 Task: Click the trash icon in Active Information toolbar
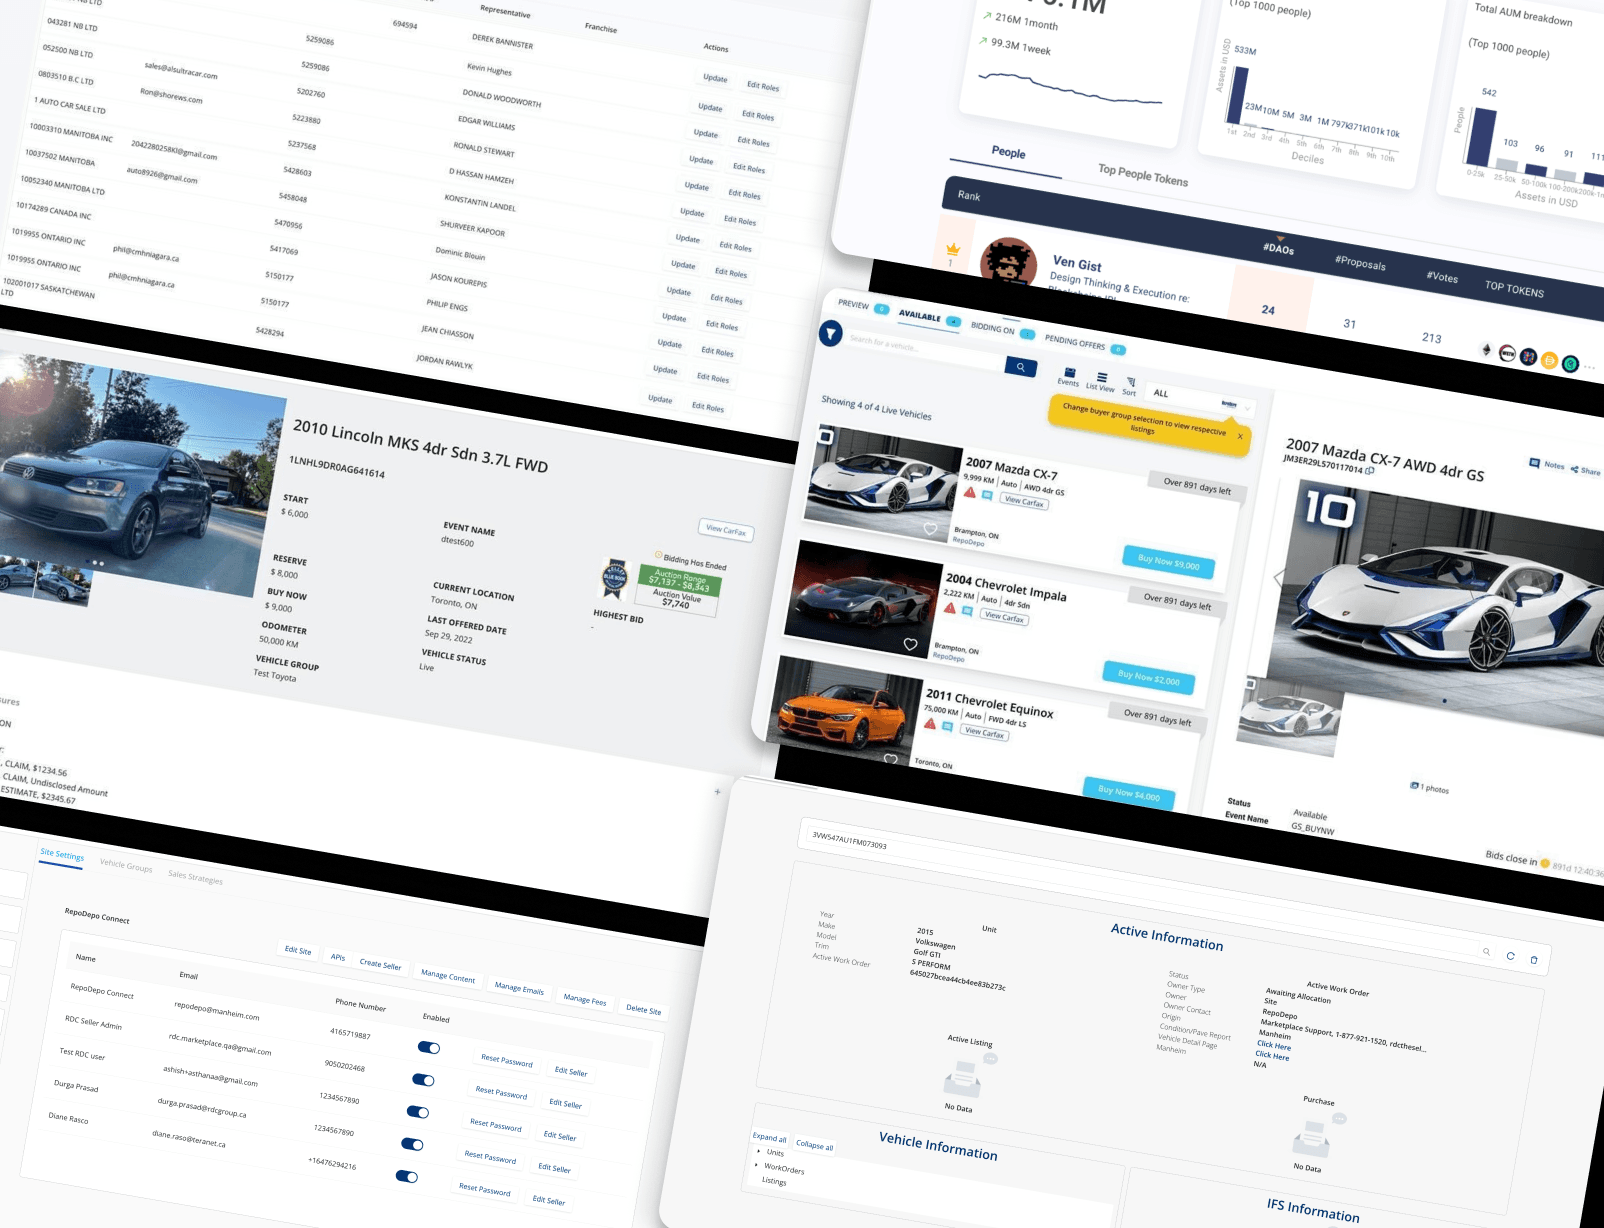pos(1534,960)
